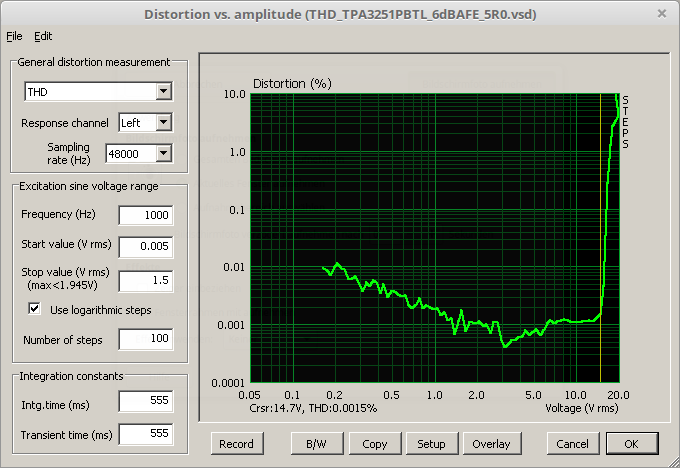Click the Intg.time (ms) field
The height and width of the screenshot is (468, 680).
pos(146,401)
